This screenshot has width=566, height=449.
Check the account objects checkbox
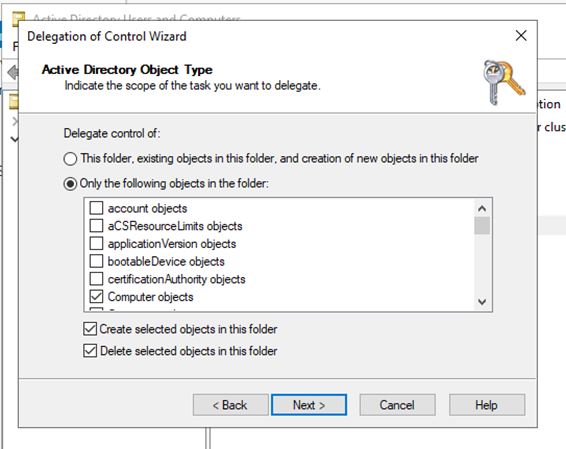(x=96, y=208)
